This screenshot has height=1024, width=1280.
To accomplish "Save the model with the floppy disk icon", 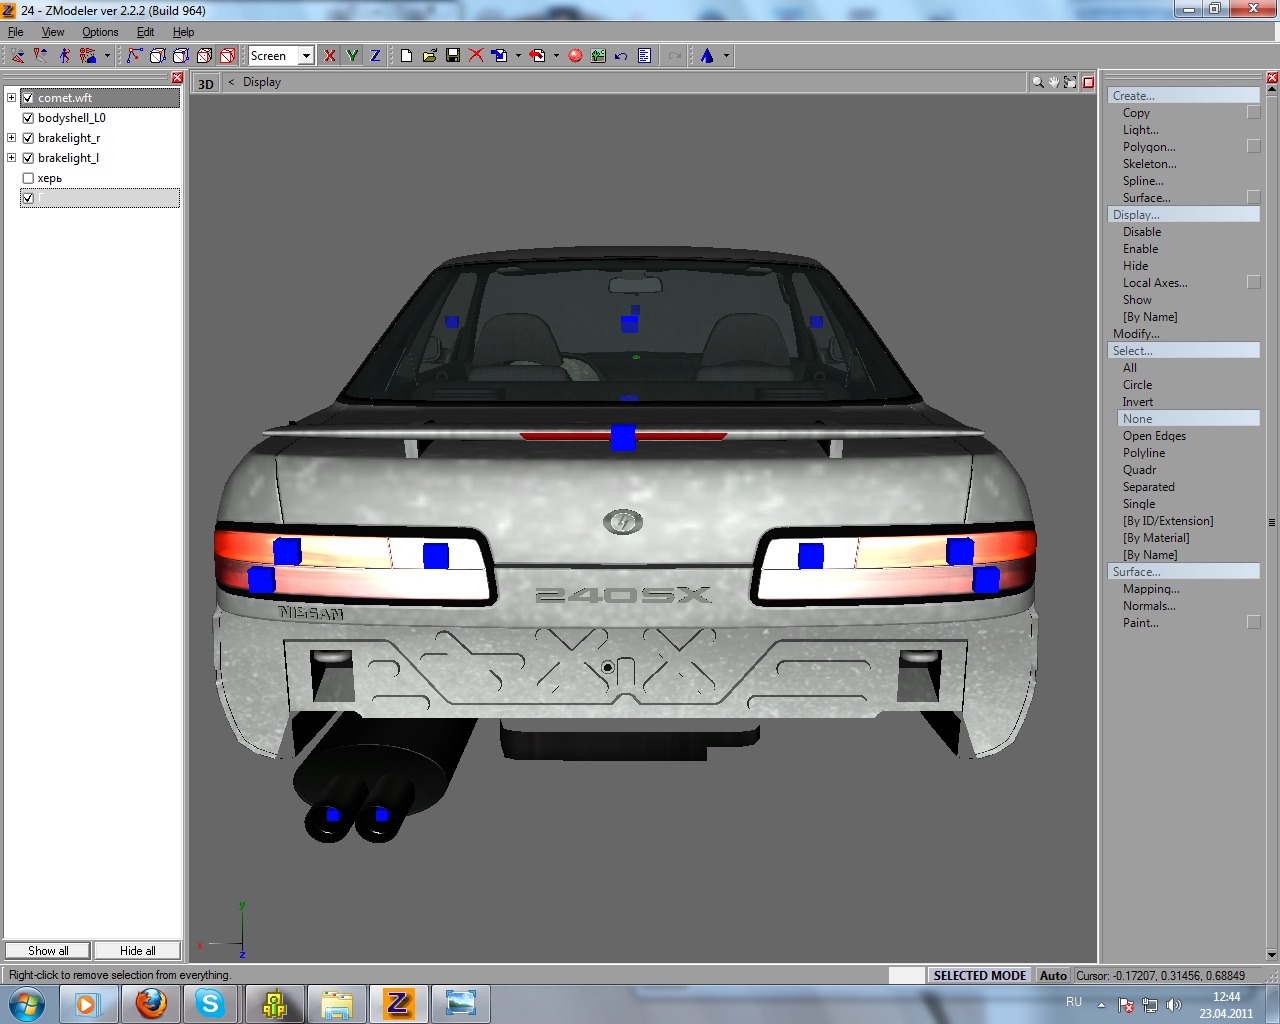I will 453,56.
